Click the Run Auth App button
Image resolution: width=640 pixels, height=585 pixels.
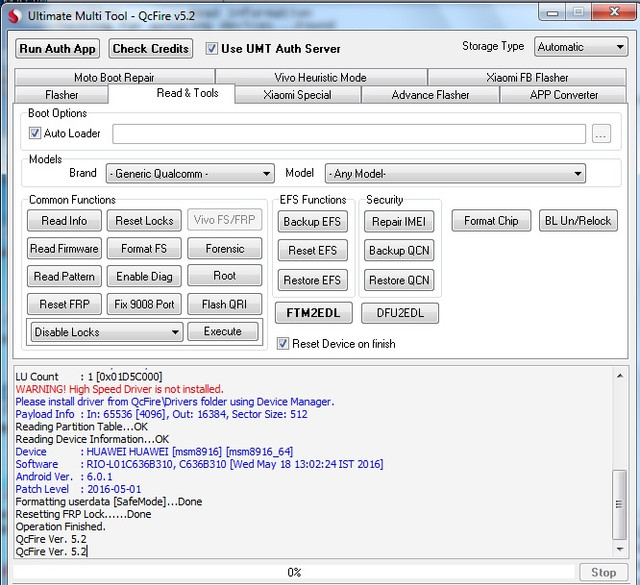(58, 49)
